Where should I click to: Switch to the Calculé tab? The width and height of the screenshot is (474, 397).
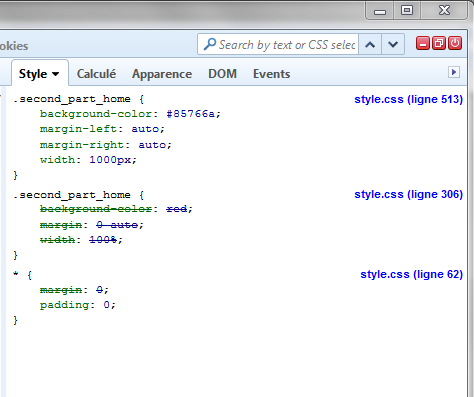(x=96, y=74)
